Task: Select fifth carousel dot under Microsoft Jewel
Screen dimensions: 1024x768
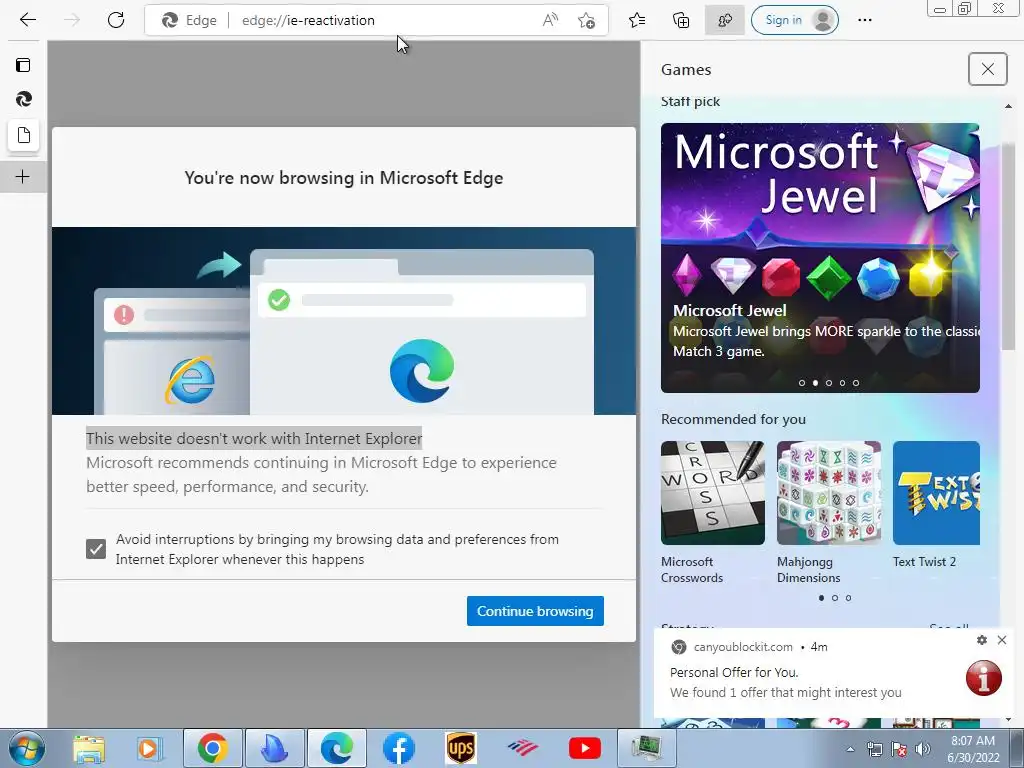Action: 856,383
